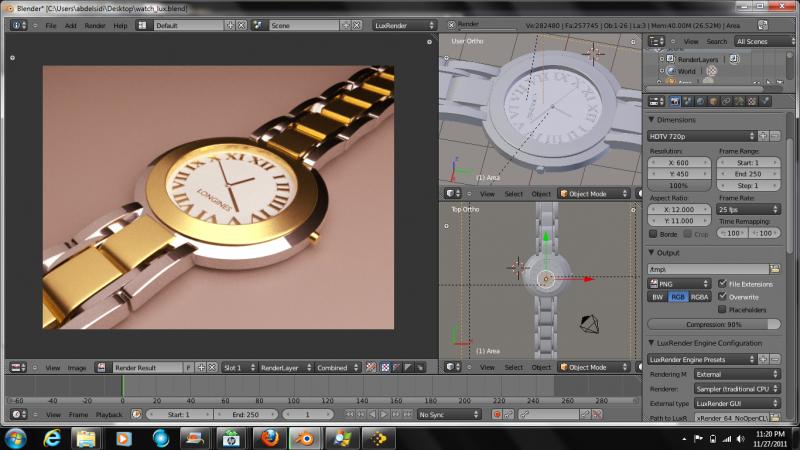
Task: Add a new screen layout
Action: [x=230, y=25]
